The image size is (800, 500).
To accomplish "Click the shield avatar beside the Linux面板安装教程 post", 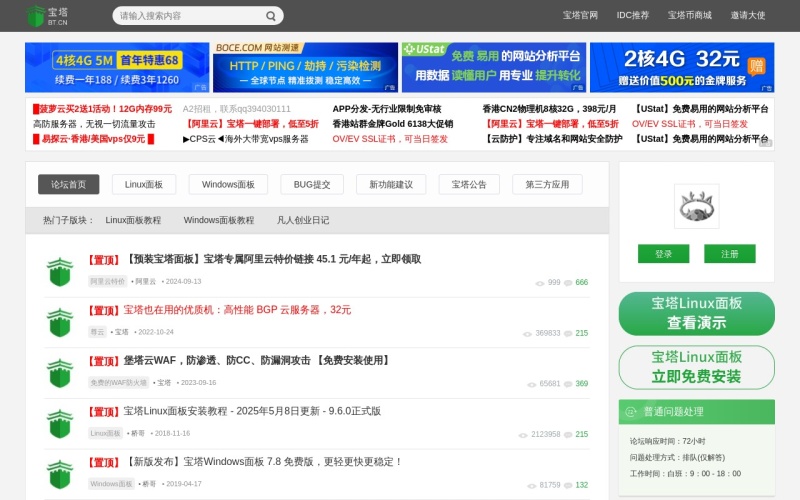I will pyautogui.click(x=60, y=423).
